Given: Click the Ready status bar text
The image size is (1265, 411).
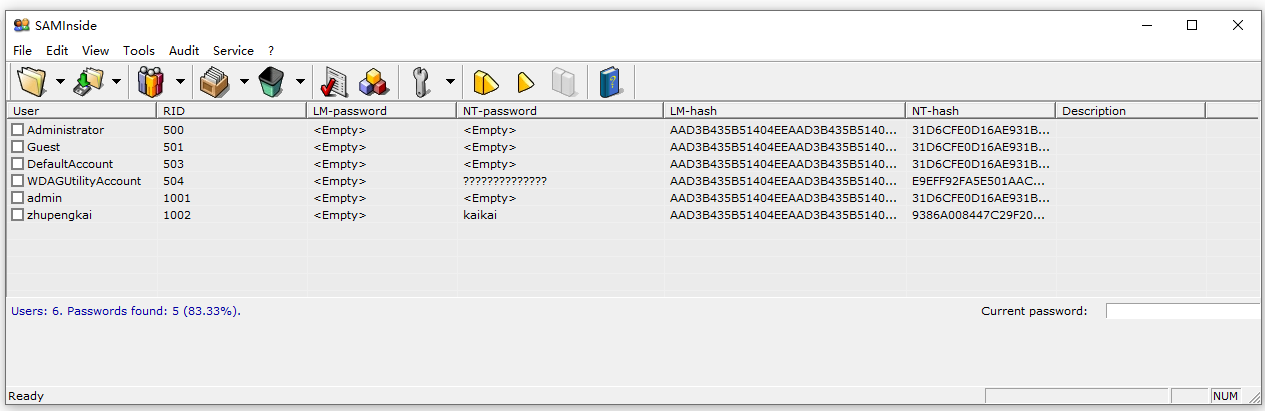Looking at the screenshot, I should click(x=26, y=396).
